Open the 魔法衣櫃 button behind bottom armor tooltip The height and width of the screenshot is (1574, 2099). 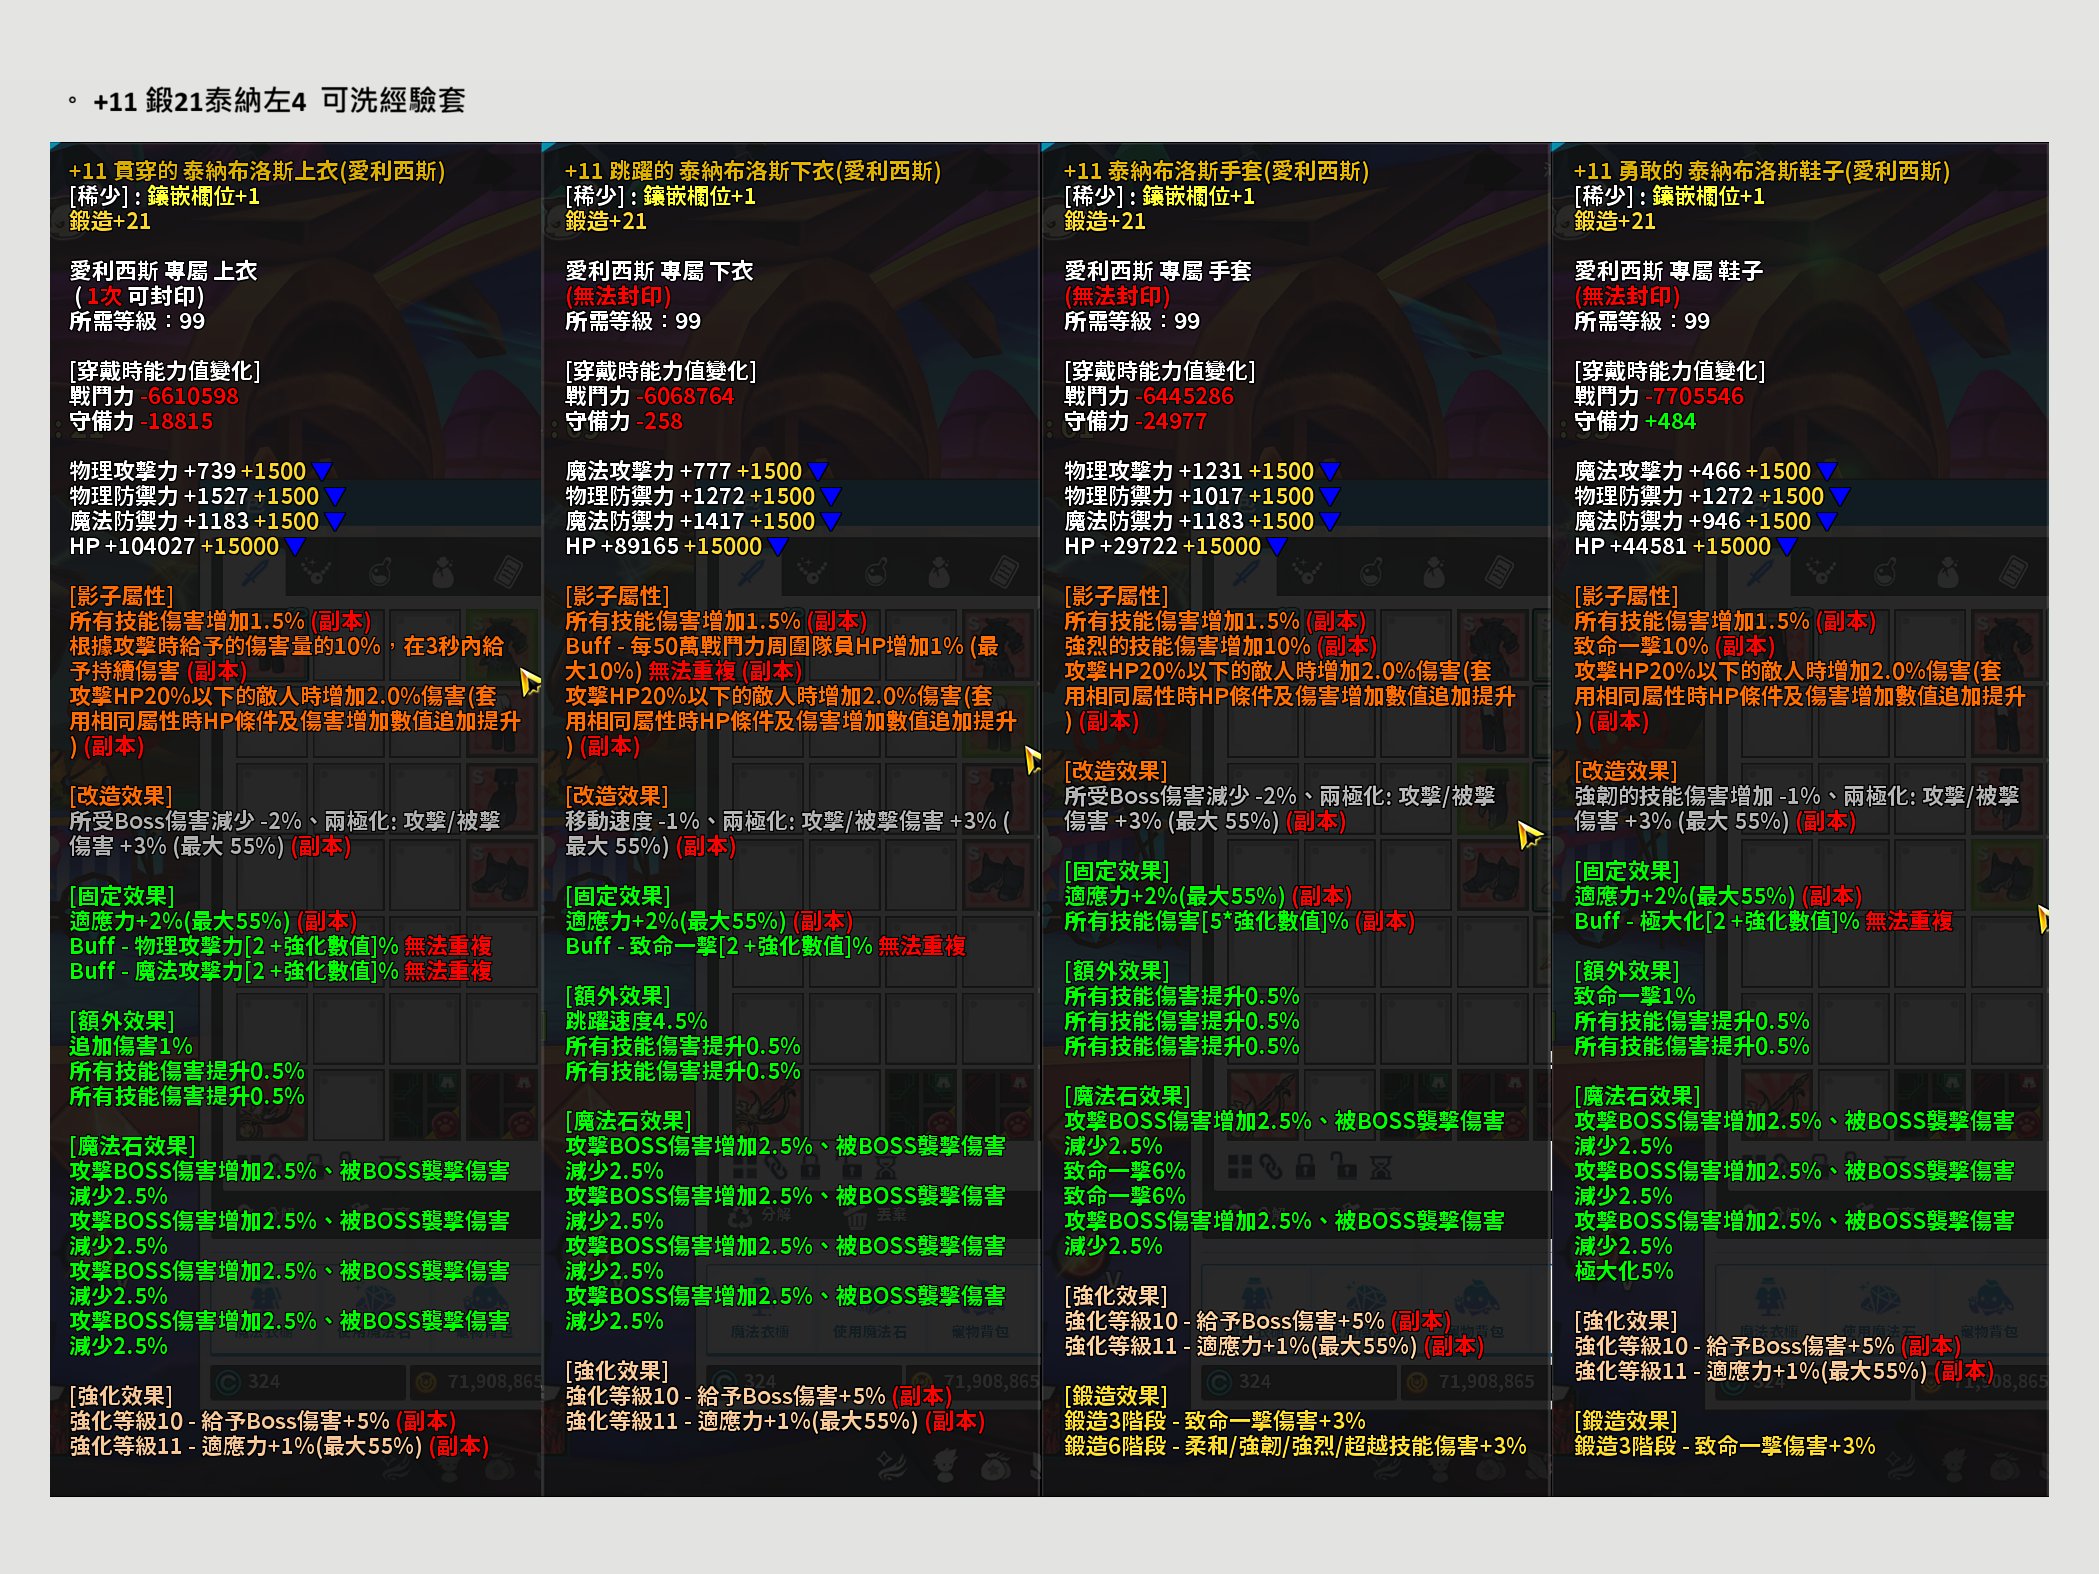click(x=759, y=1331)
